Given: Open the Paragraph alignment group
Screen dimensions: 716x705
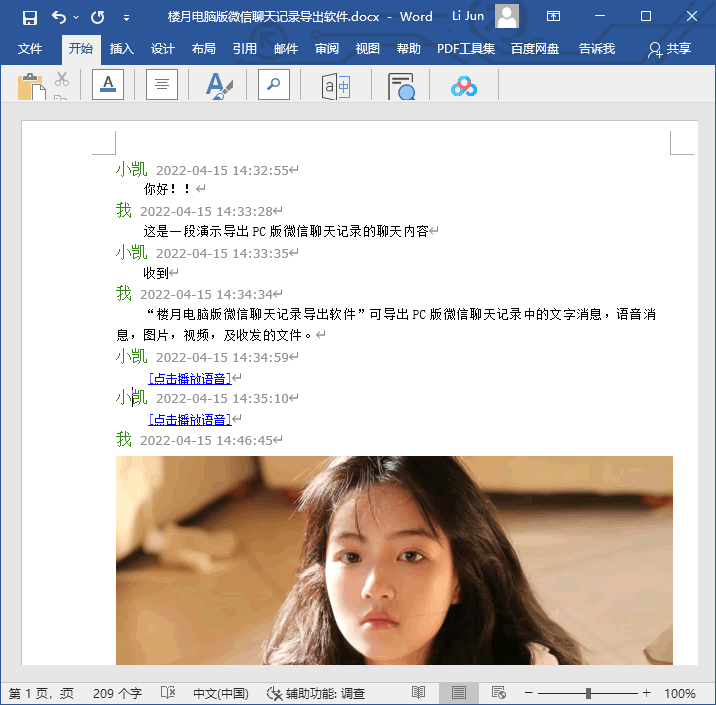Looking at the screenshot, I should (x=161, y=85).
